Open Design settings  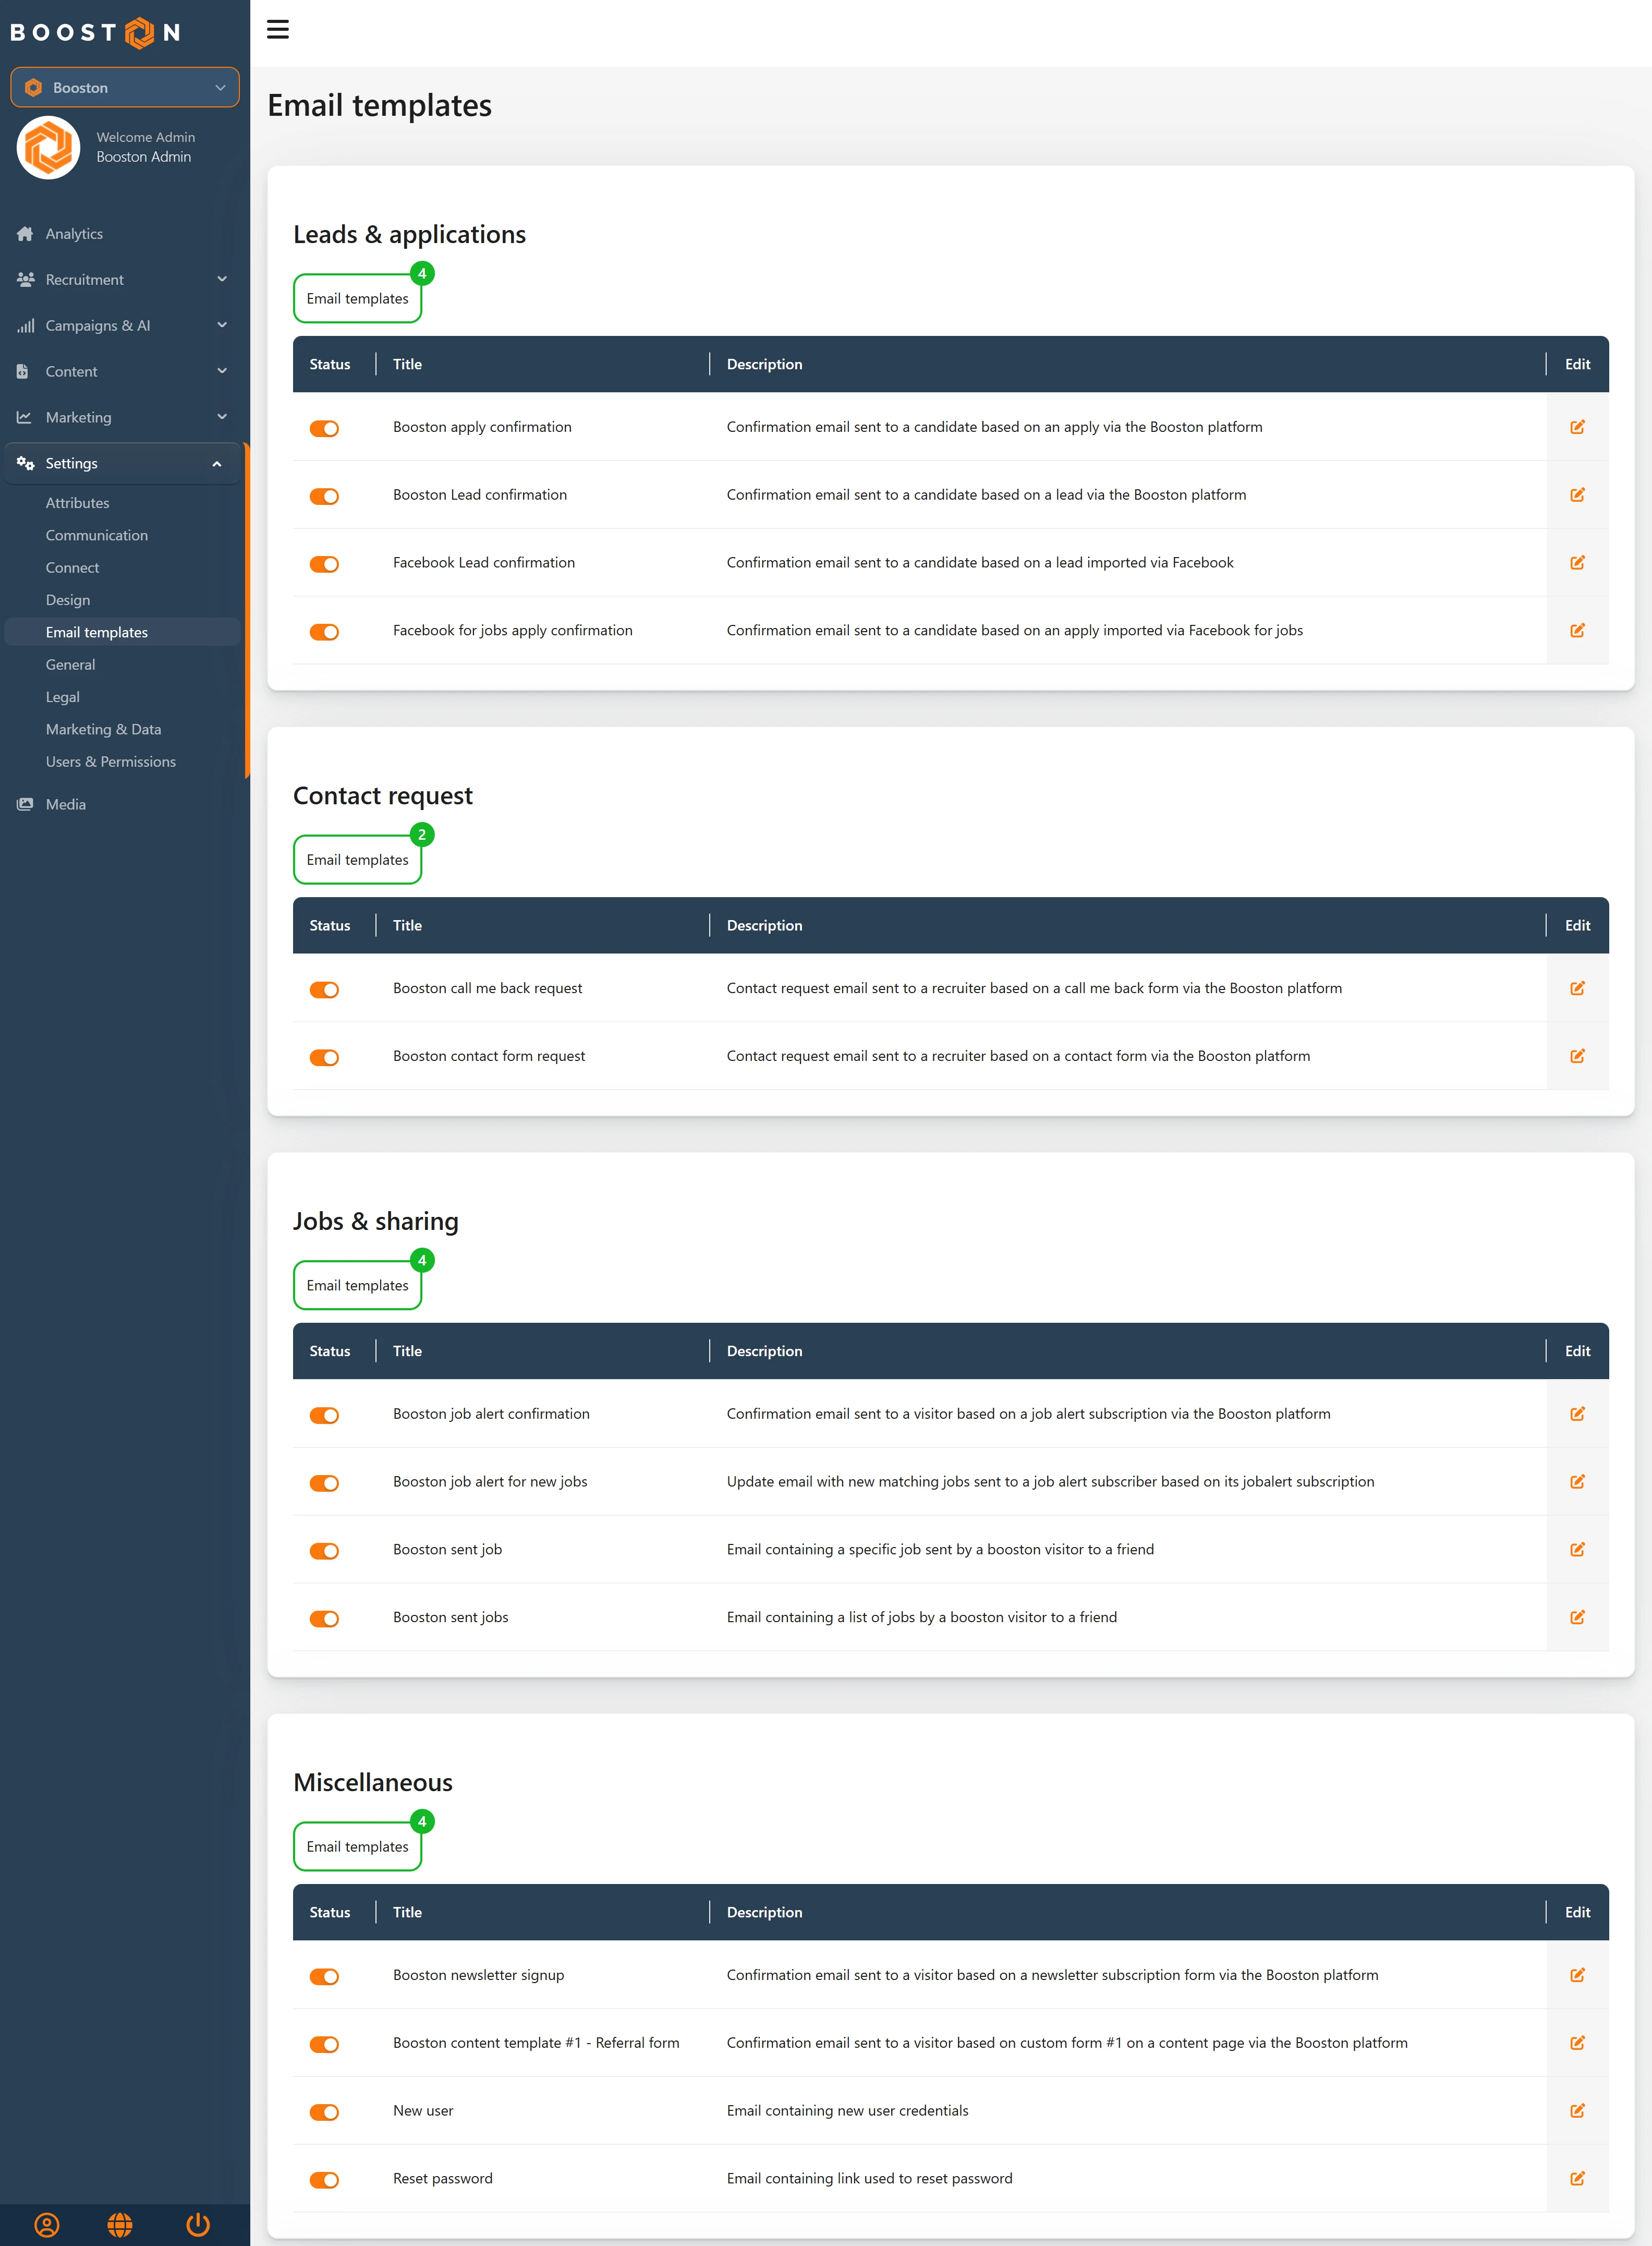point(67,600)
